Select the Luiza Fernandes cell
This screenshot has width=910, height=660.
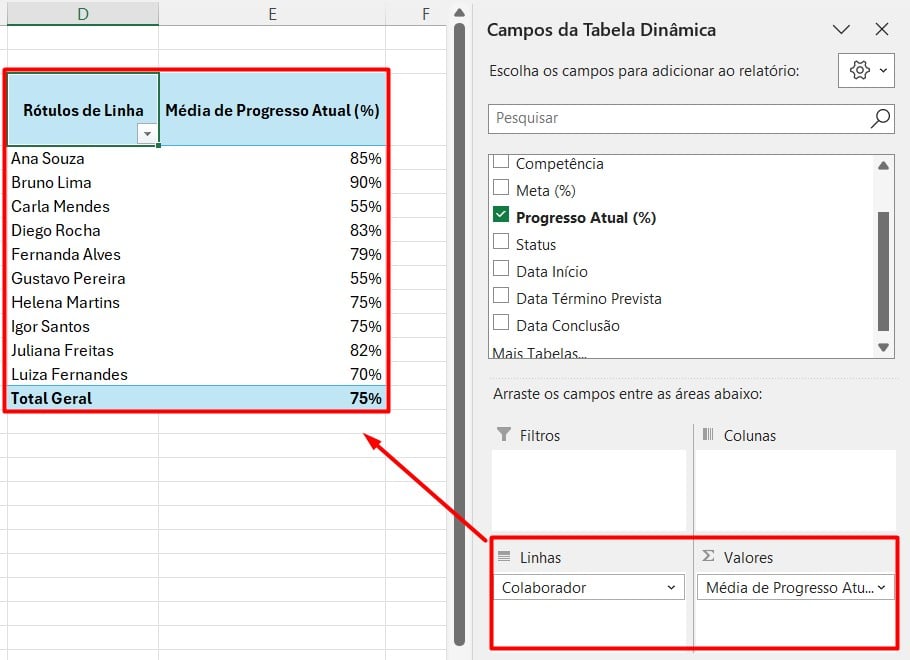click(x=83, y=374)
